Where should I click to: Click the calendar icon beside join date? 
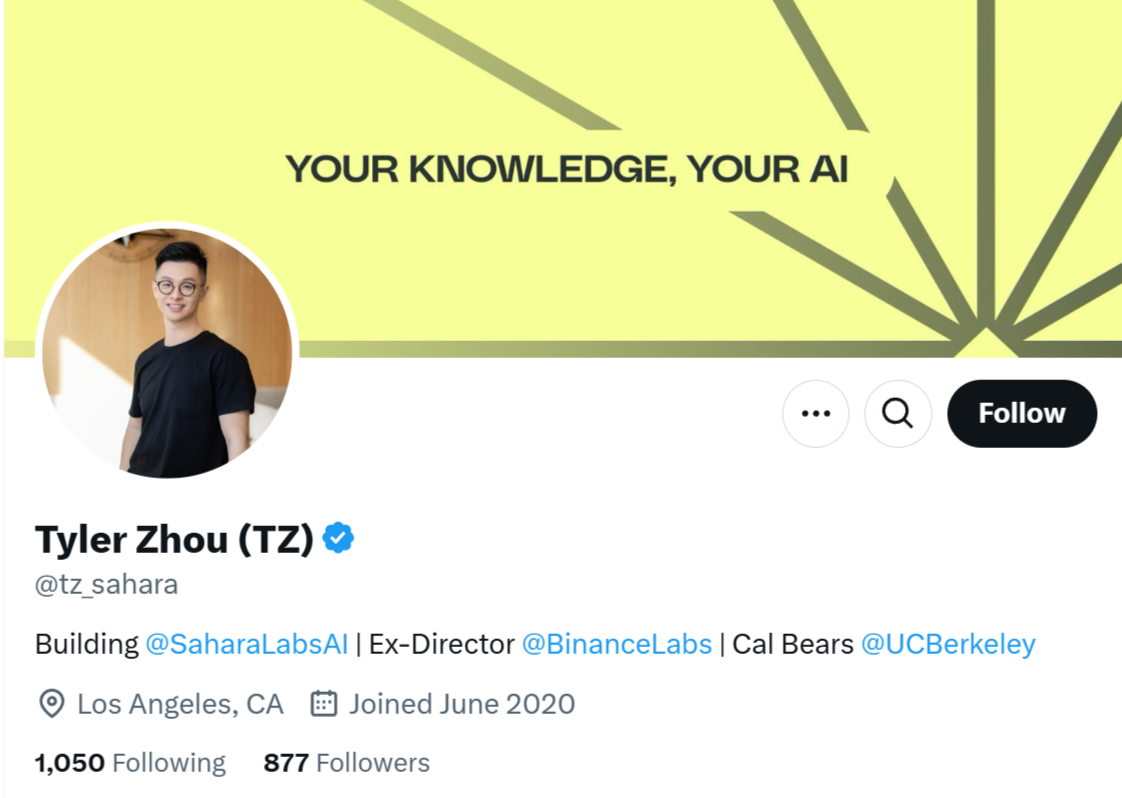coord(323,704)
